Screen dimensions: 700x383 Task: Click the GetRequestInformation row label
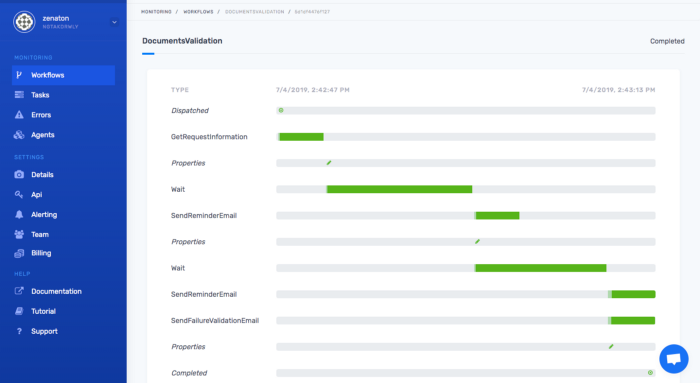(209, 137)
